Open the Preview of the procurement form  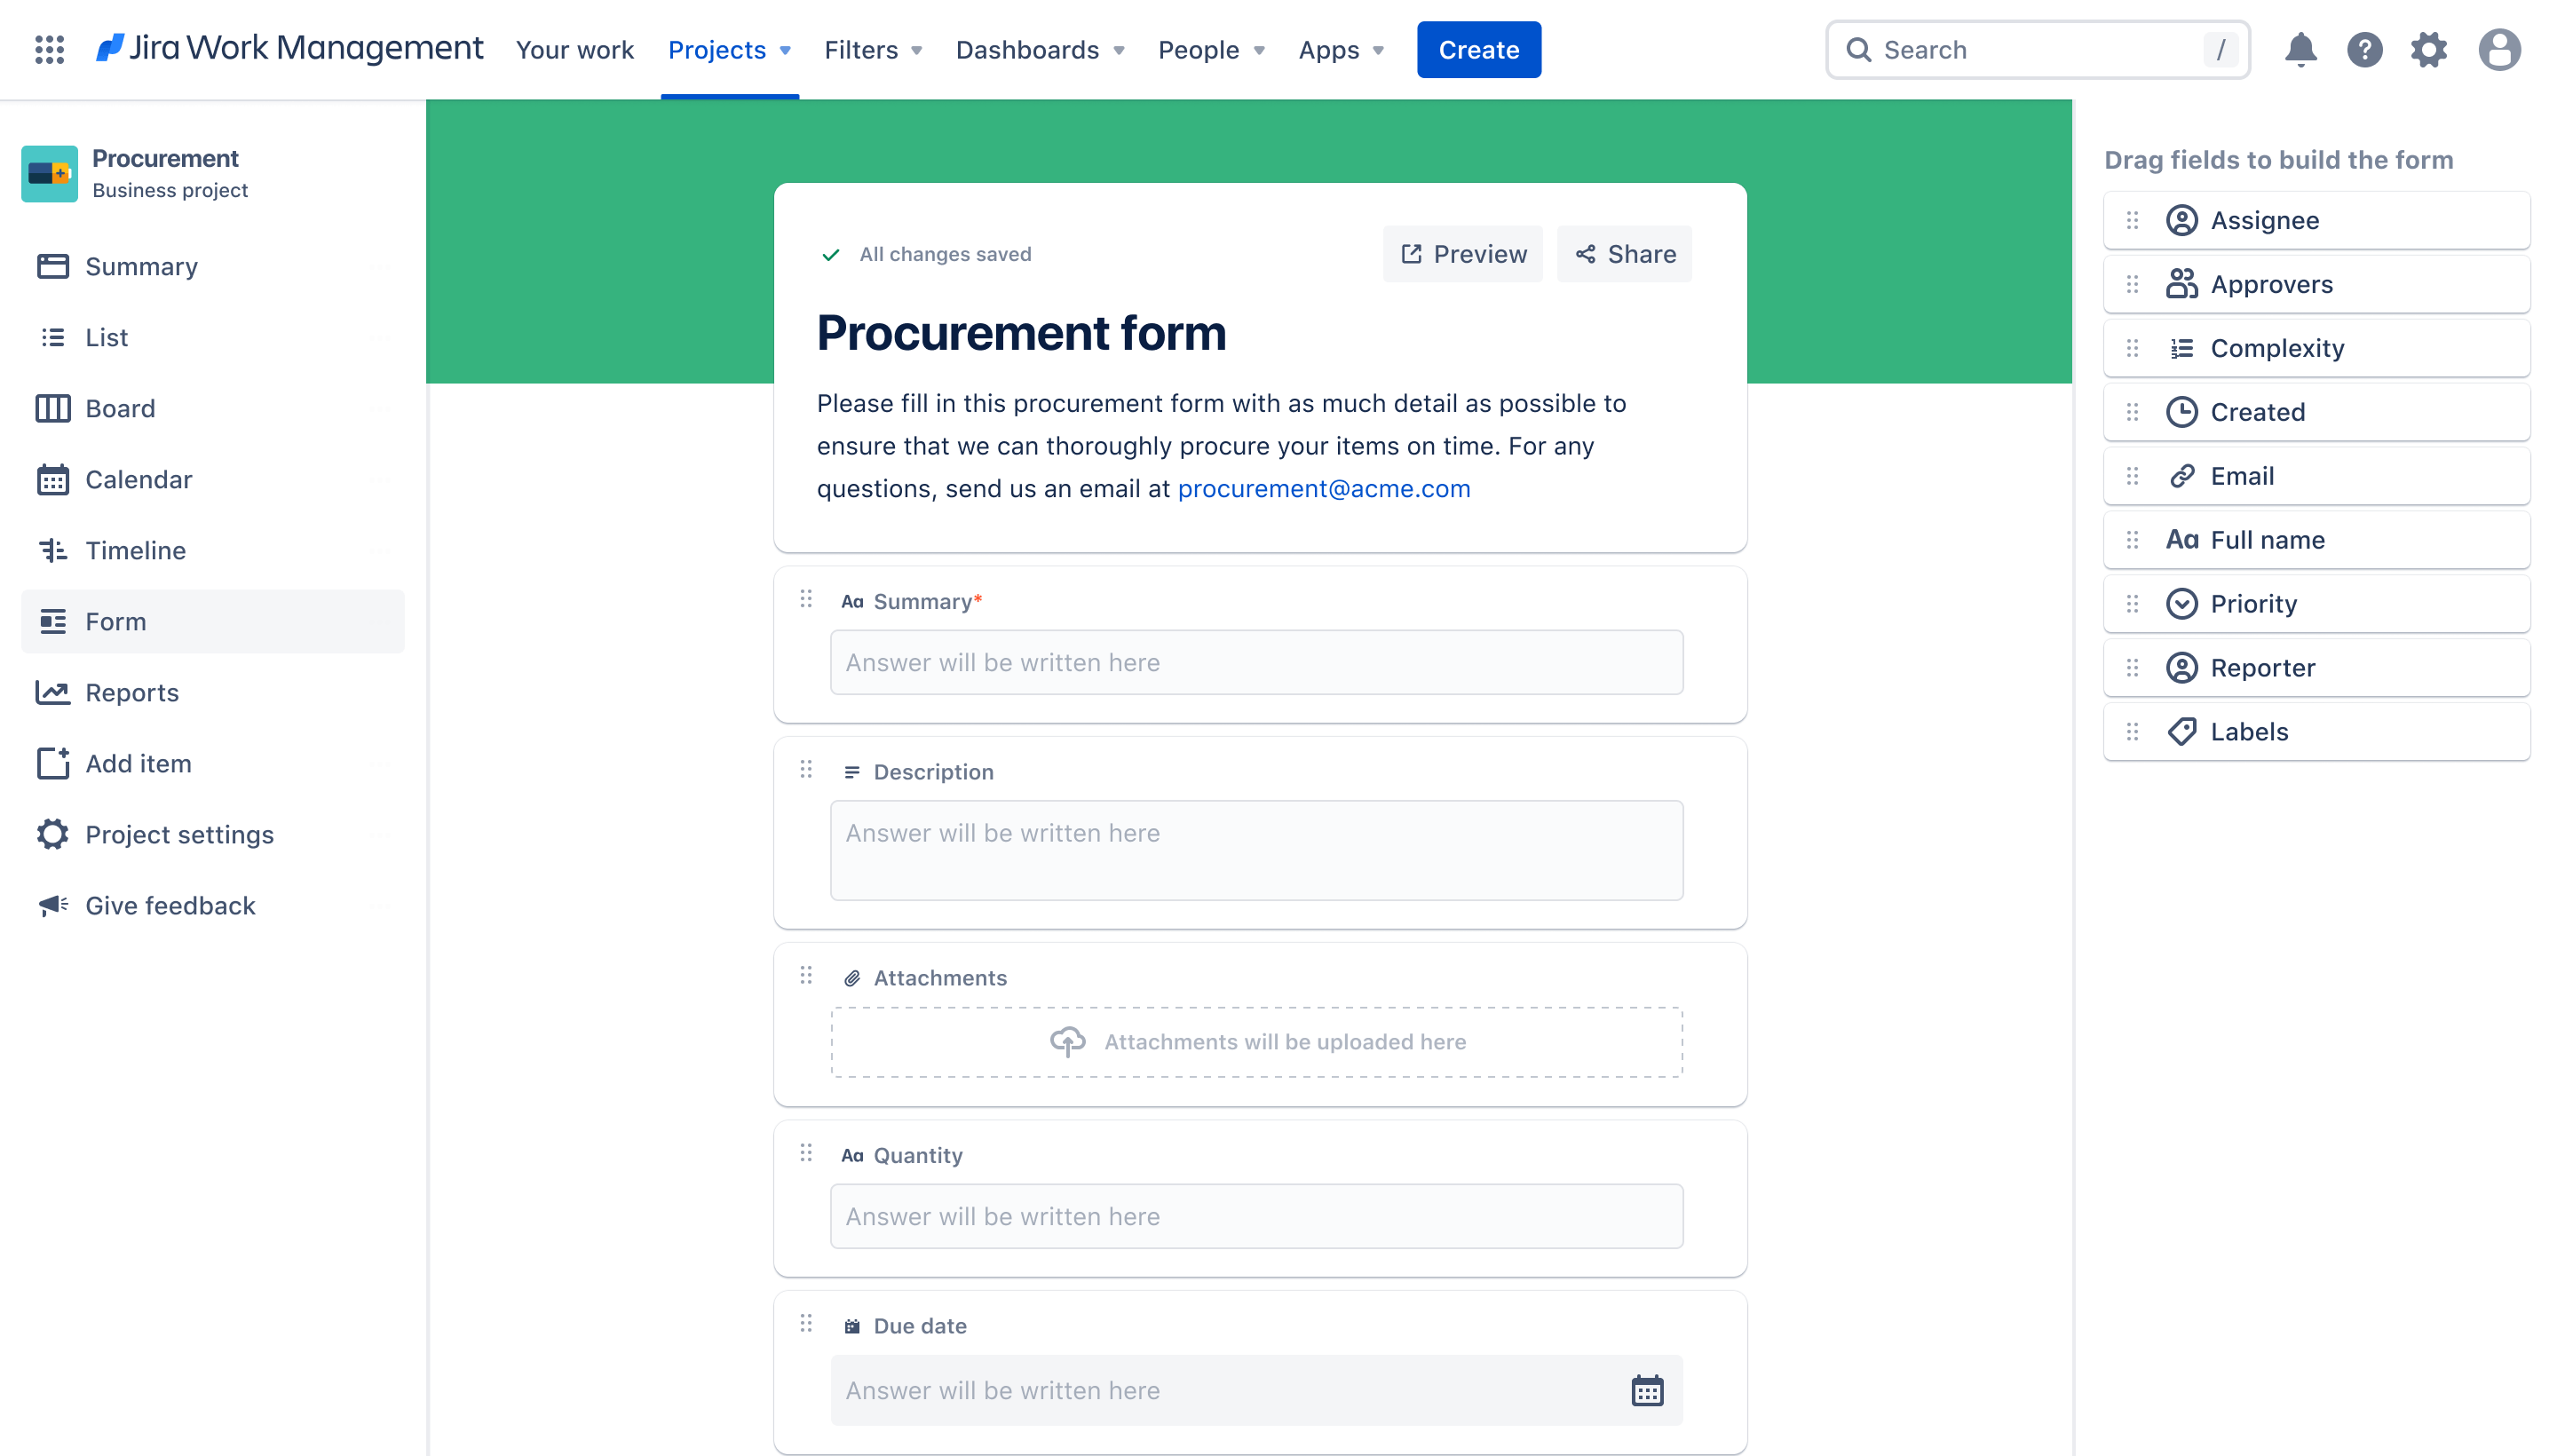(x=1463, y=253)
